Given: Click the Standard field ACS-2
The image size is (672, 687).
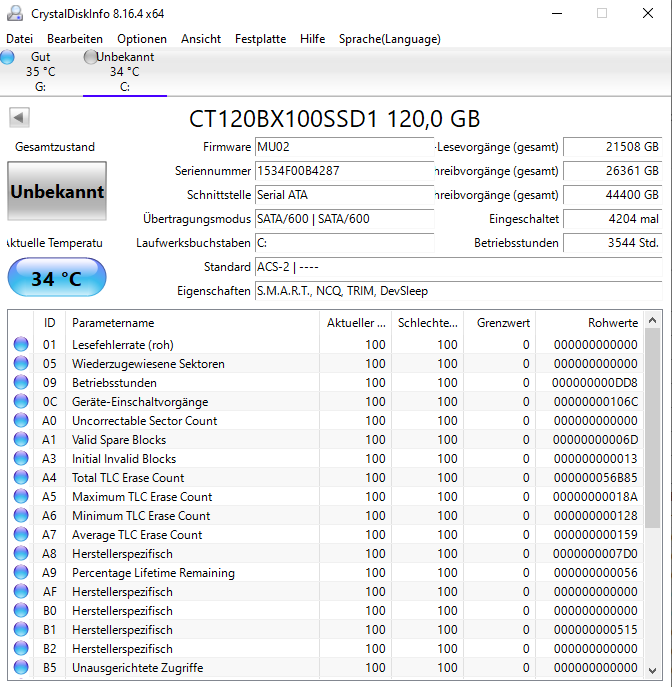Looking at the screenshot, I should (459, 267).
